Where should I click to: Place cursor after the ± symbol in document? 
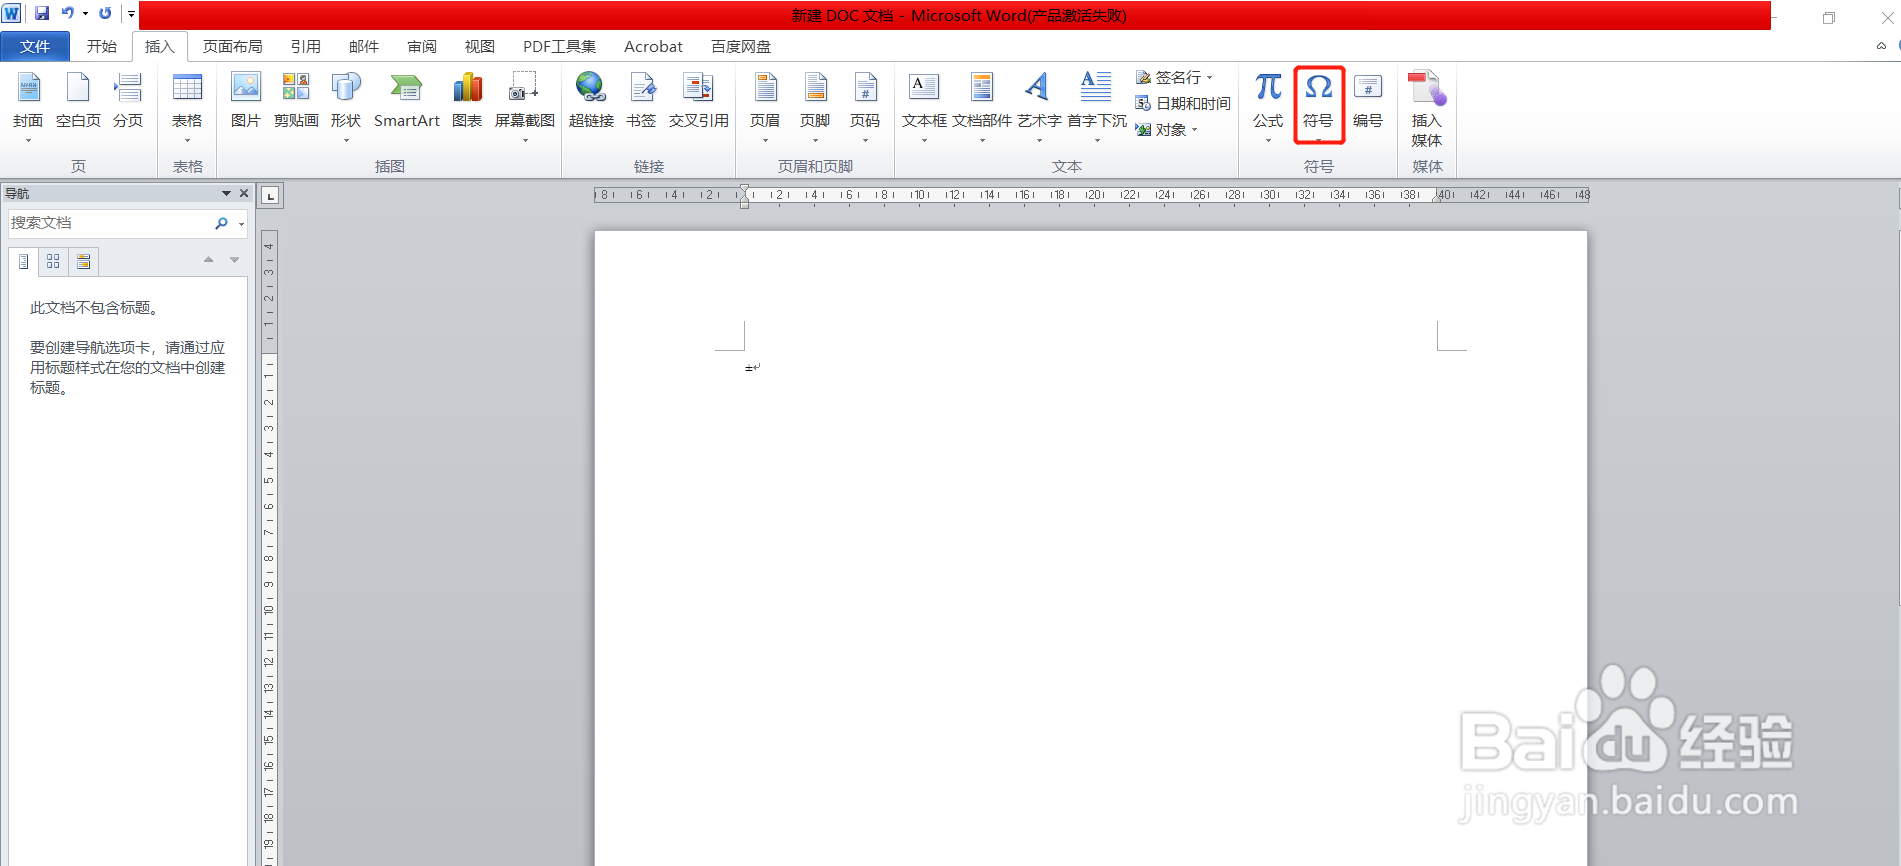(753, 368)
